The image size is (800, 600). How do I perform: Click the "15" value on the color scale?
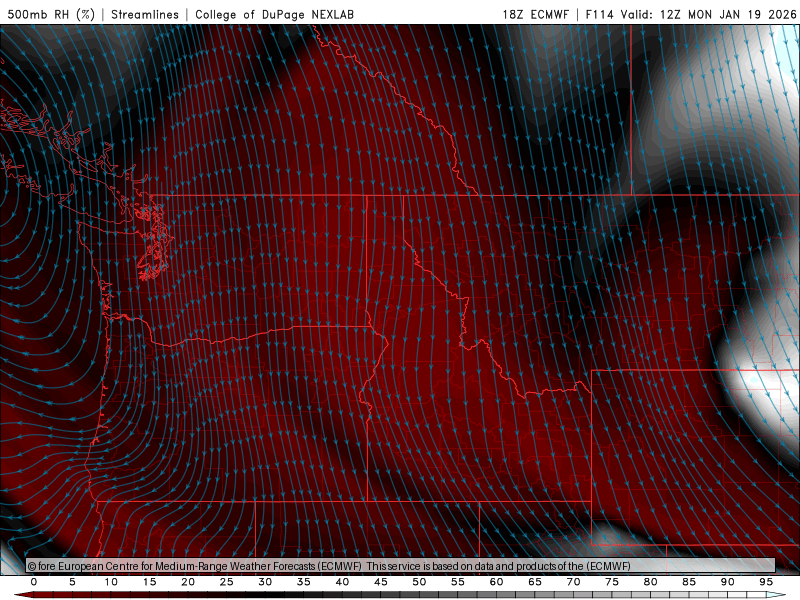point(149,582)
